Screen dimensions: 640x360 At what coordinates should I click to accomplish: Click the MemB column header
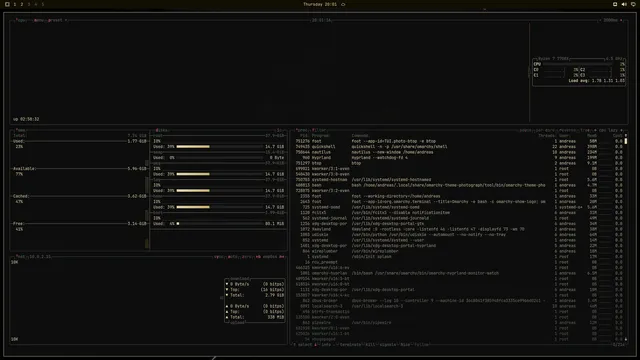pos(592,136)
